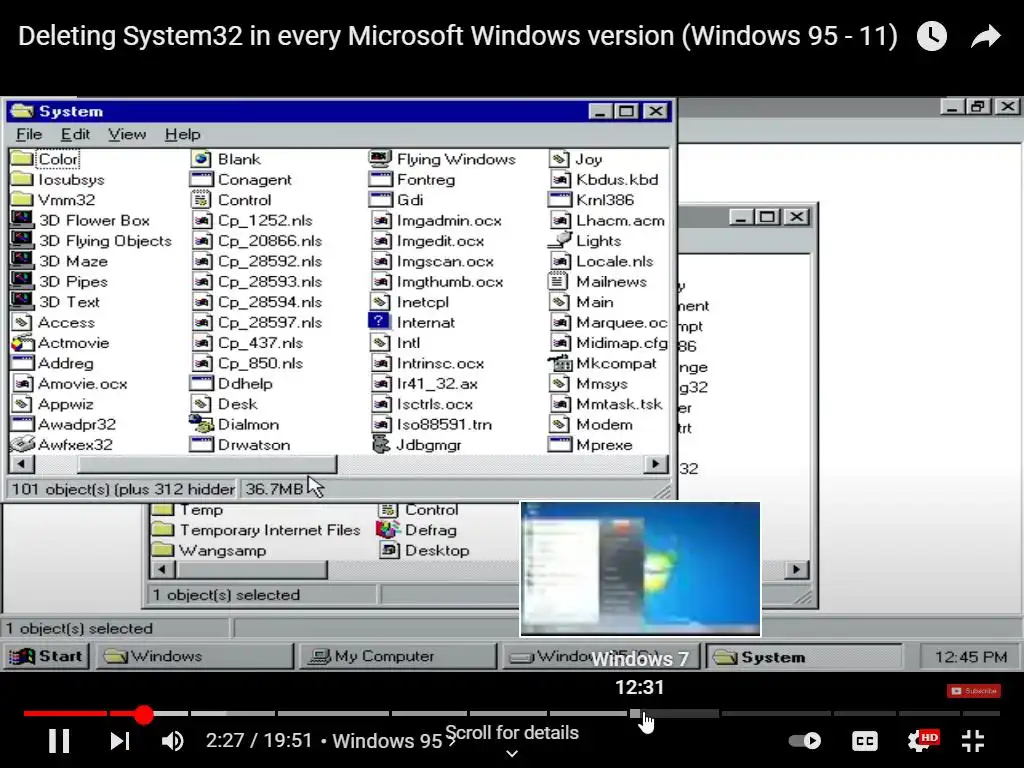Click the video title text
Viewport: 1024px width, 768px height.
pyautogui.click(x=458, y=36)
